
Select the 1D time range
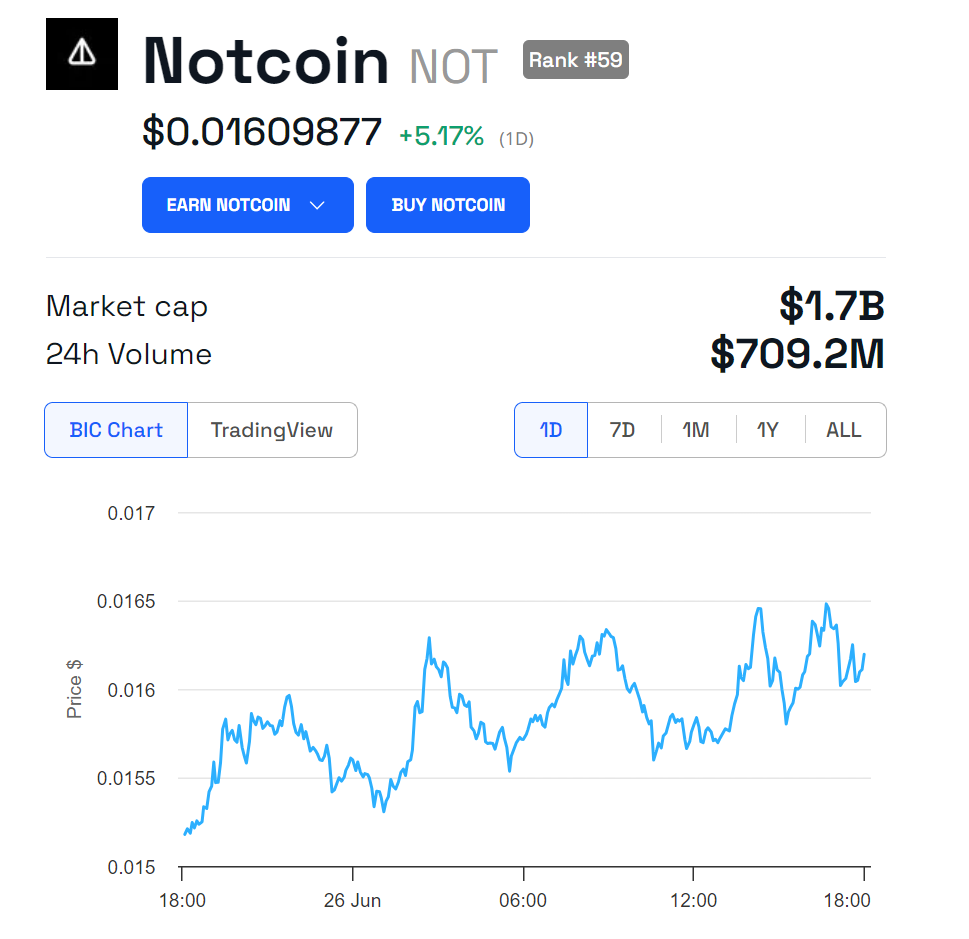551,430
